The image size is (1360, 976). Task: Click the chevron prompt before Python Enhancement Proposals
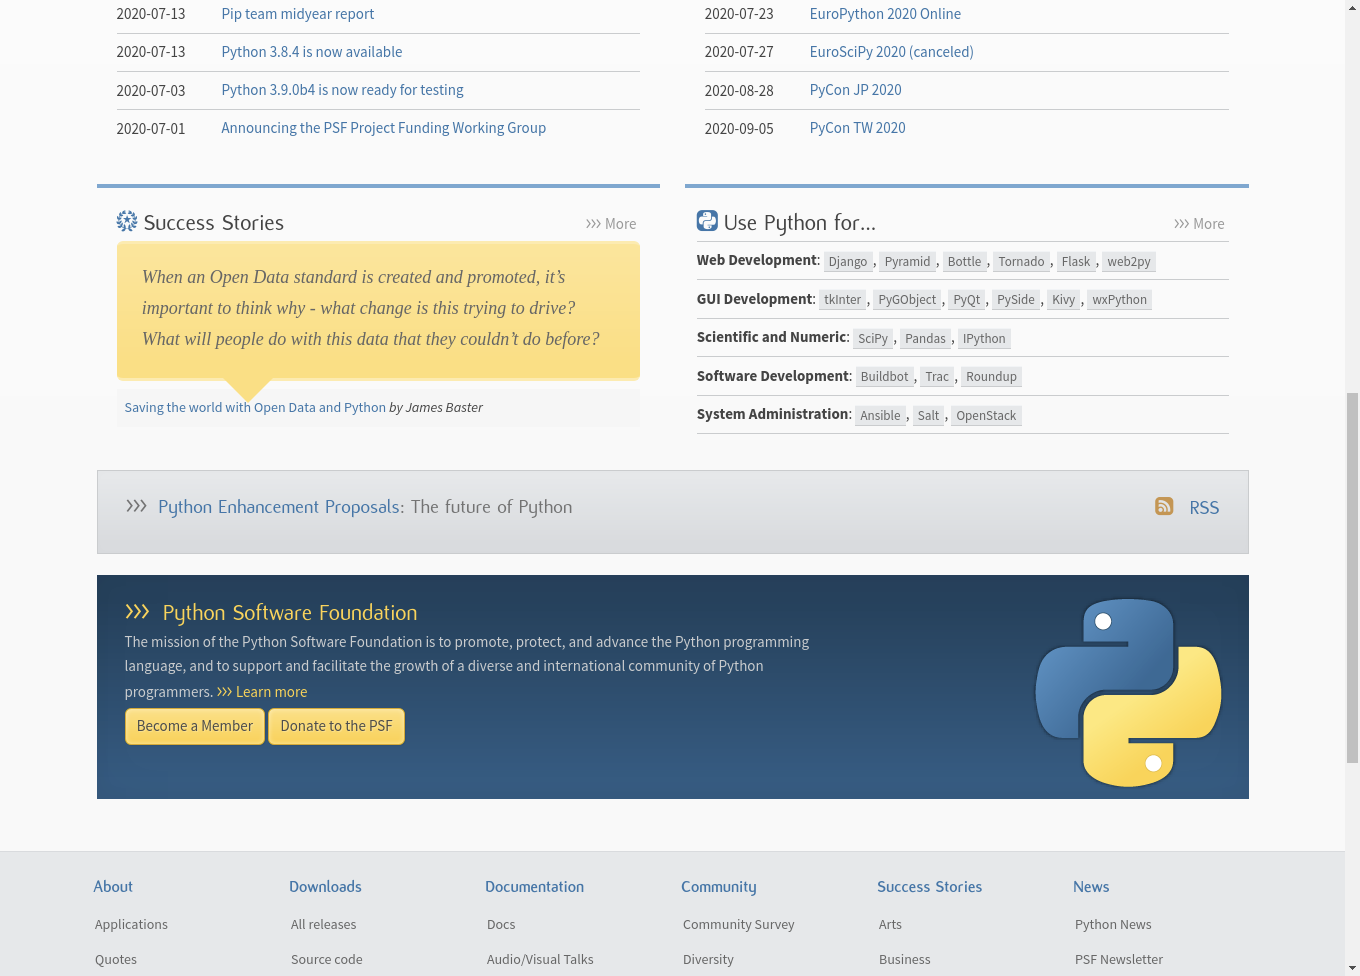tap(136, 506)
